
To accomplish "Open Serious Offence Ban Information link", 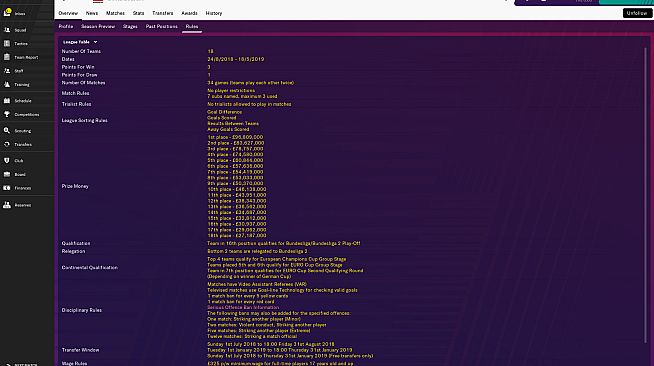I will point(243,307).
